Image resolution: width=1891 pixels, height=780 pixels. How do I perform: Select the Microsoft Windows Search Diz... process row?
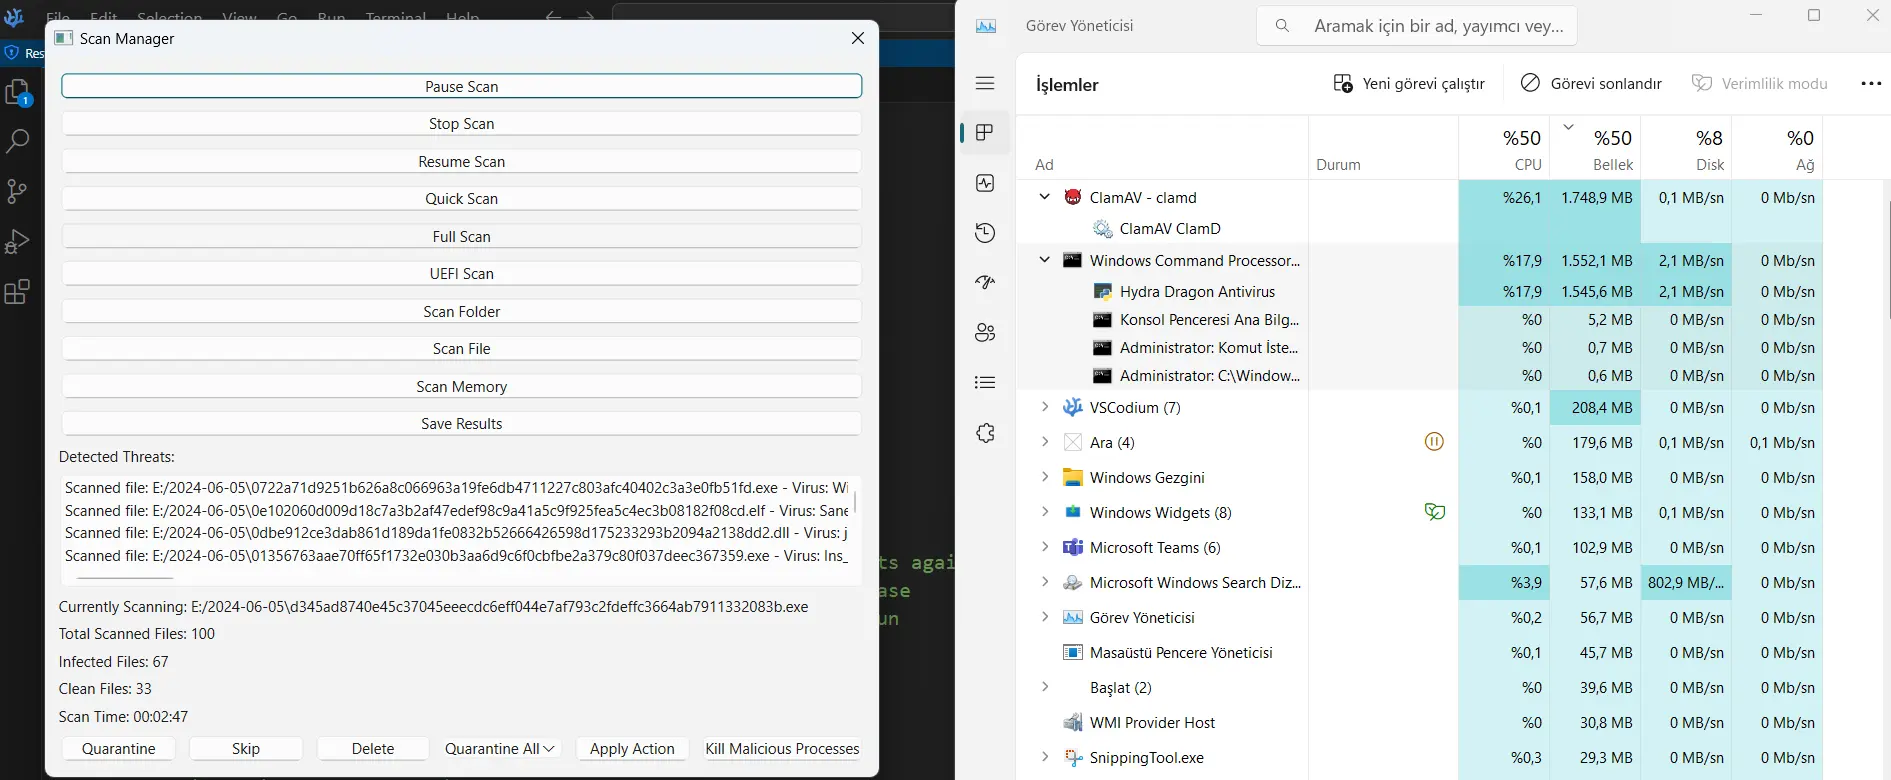point(1420,582)
